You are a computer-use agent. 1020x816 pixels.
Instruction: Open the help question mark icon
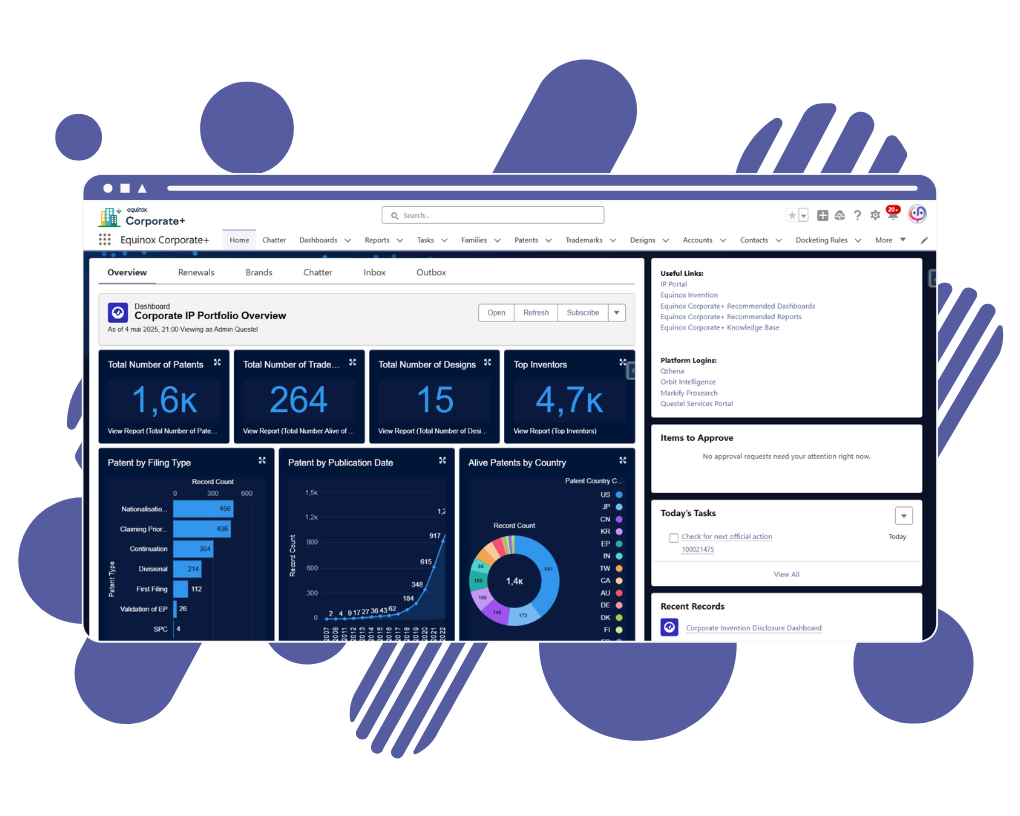tap(857, 215)
